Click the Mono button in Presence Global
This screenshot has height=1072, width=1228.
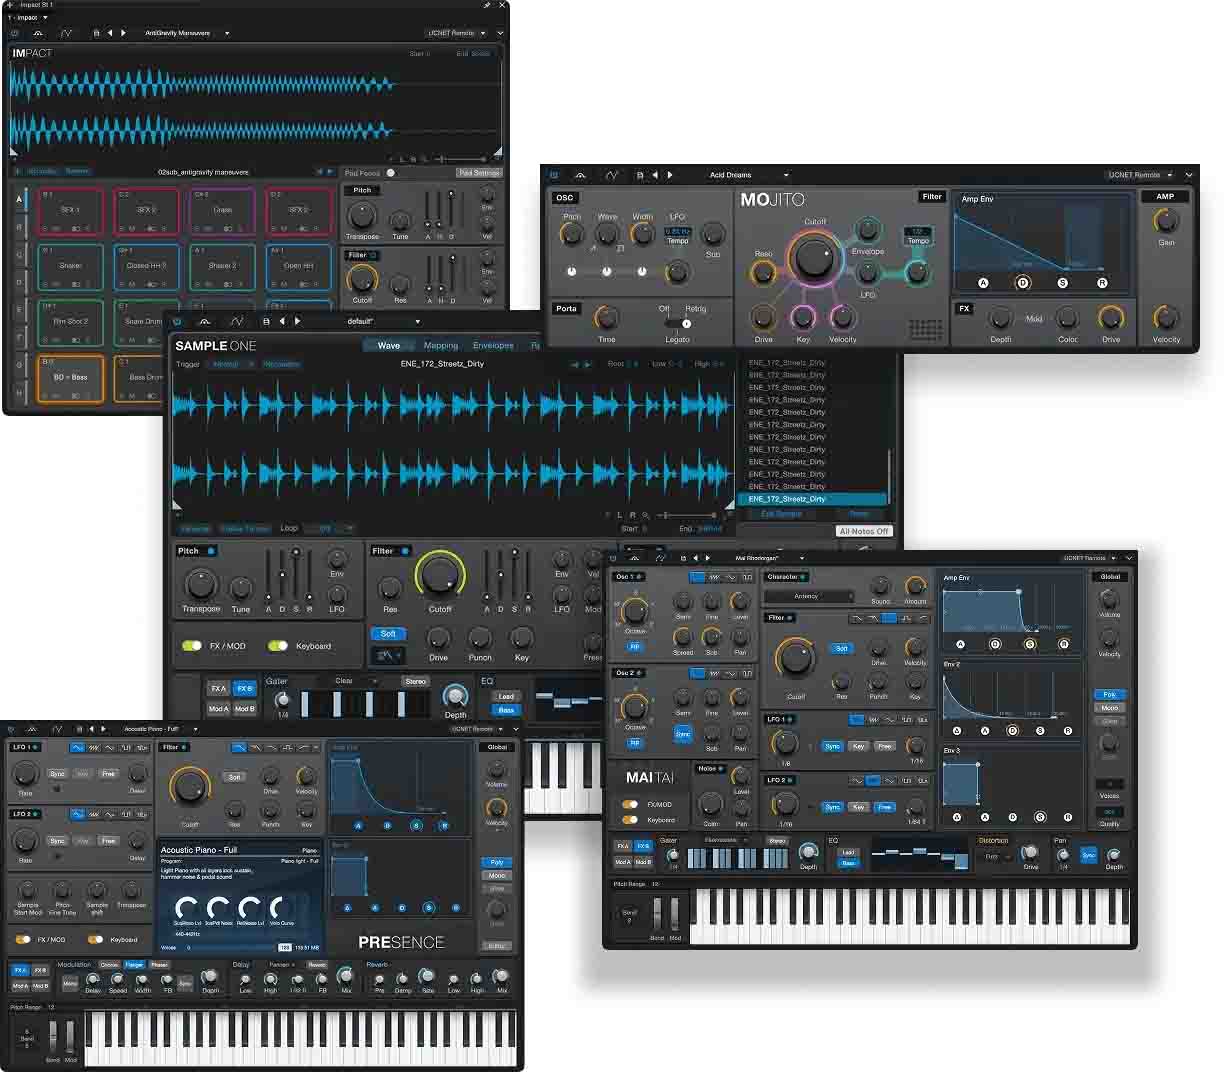(496, 875)
